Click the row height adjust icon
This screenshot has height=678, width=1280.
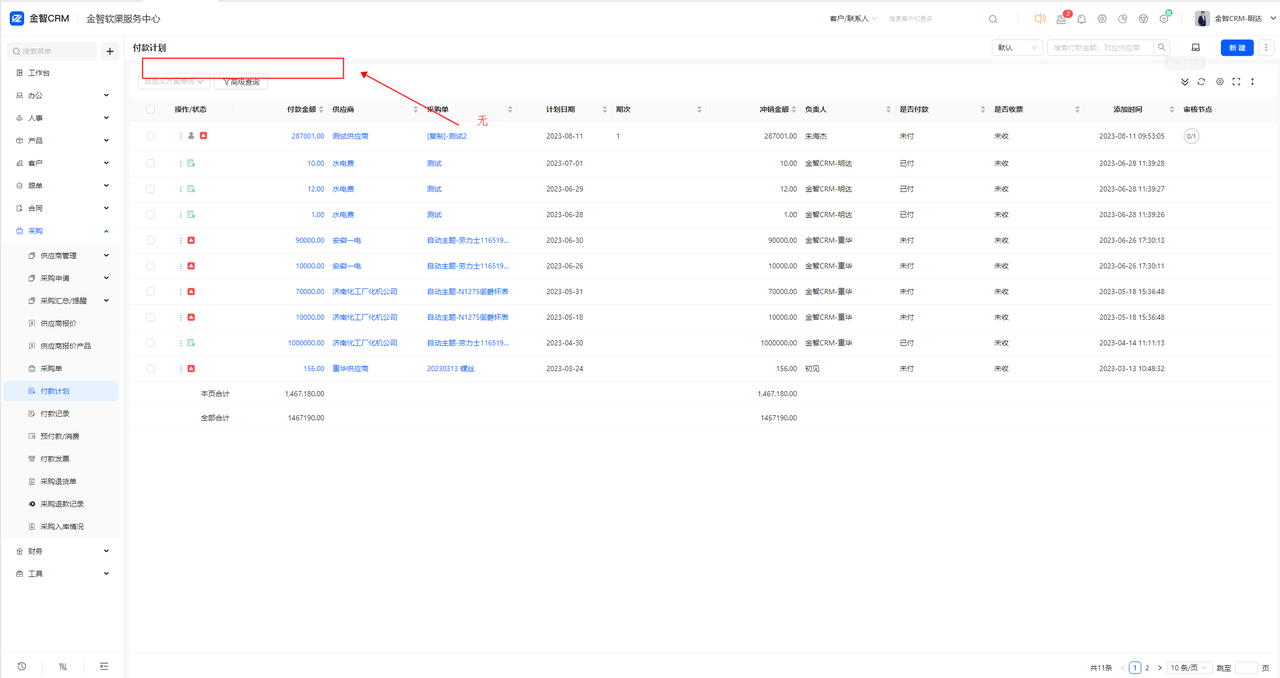(x=1253, y=82)
